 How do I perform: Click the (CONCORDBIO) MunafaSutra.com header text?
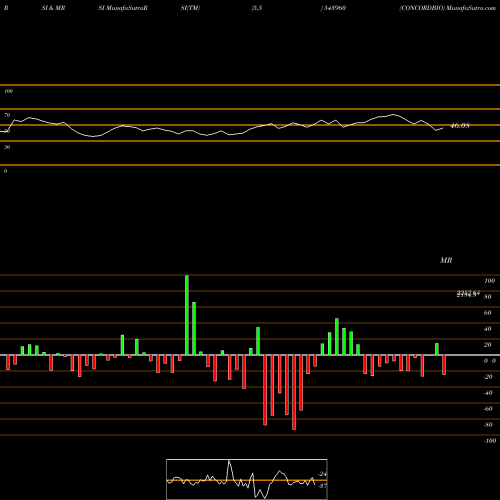click(448, 8)
